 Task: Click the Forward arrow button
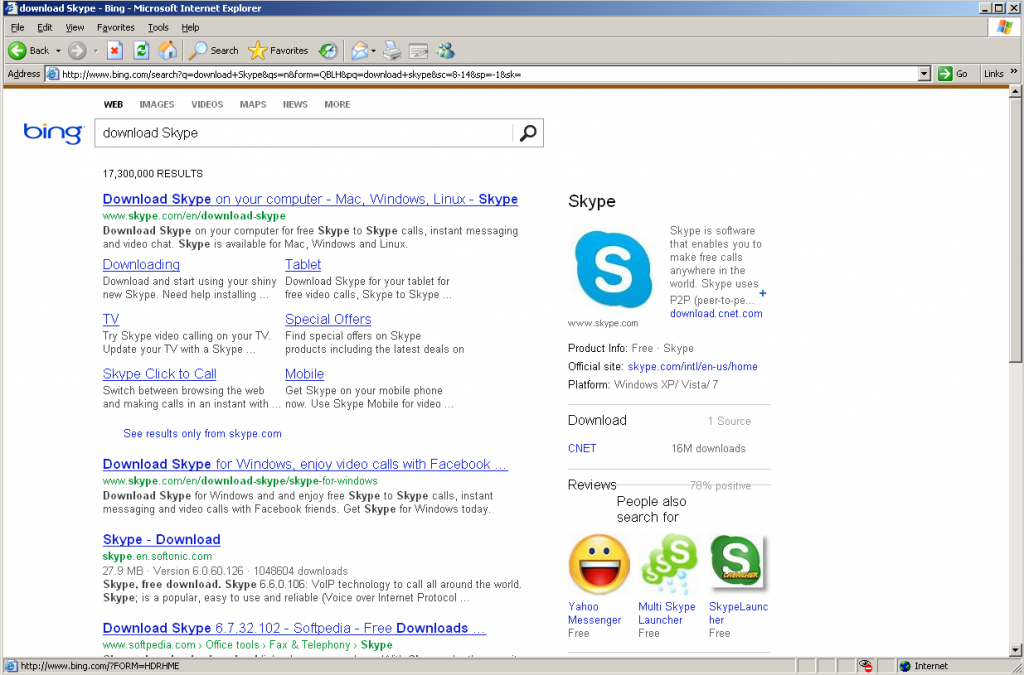tap(77, 50)
